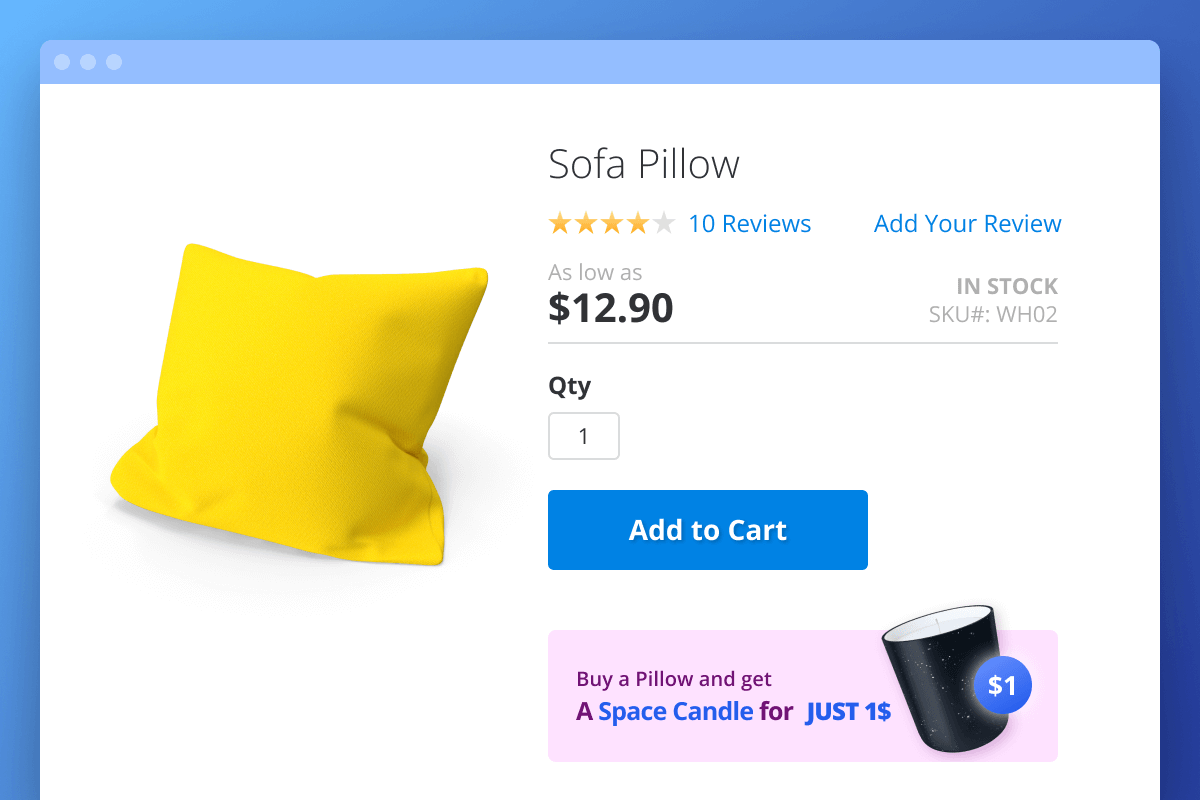Click the Space Candle product image

pos(938,680)
